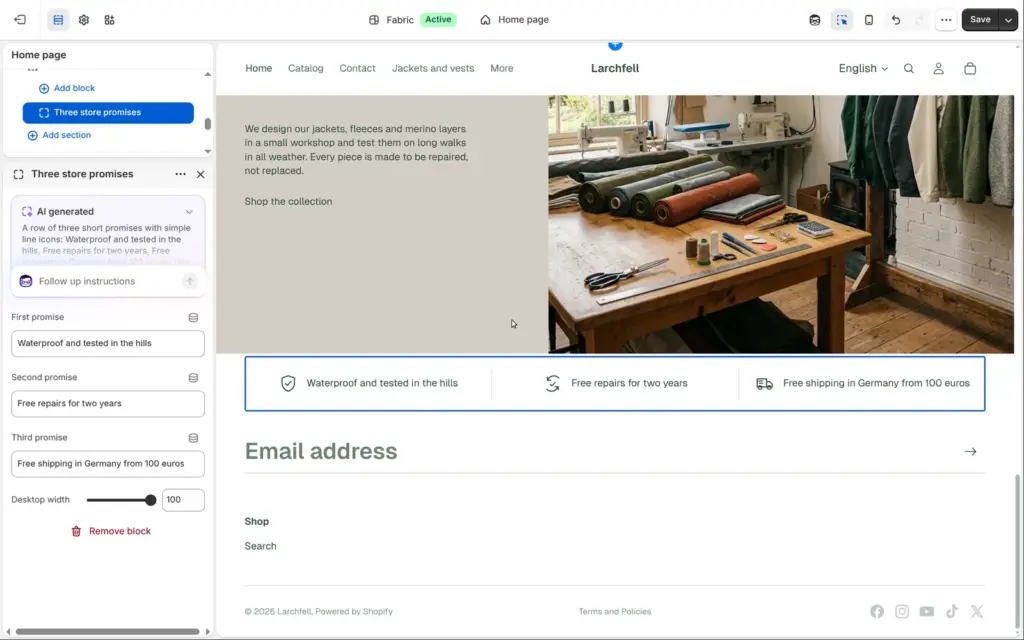Click the sidebar tree scroll up arrow
The height and width of the screenshot is (640, 1024).
tap(208, 74)
